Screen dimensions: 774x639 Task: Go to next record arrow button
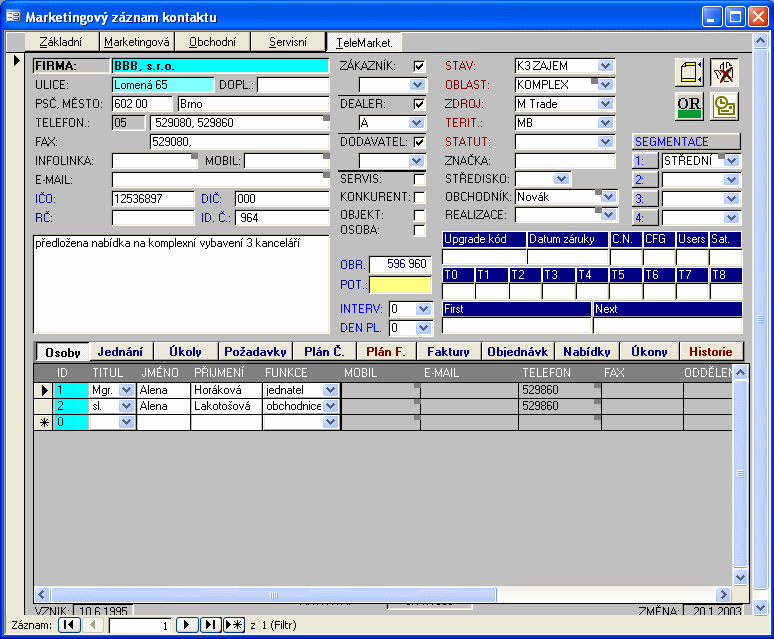[x=187, y=625]
